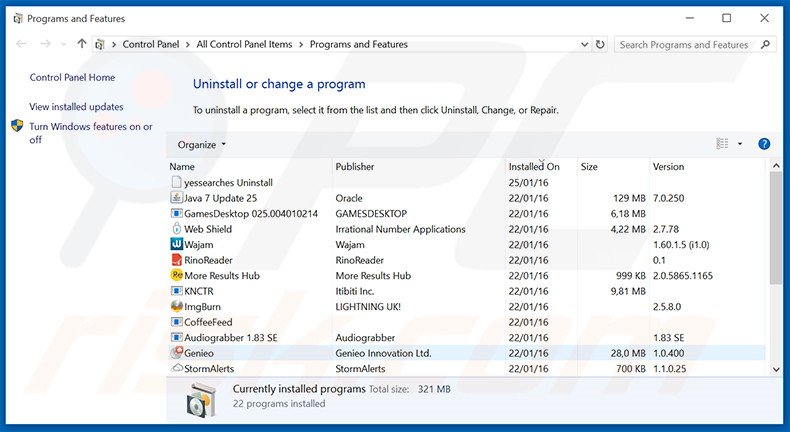
Task: Click the scrollbar up arrow
Action: pyautogui.click(x=776, y=165)
